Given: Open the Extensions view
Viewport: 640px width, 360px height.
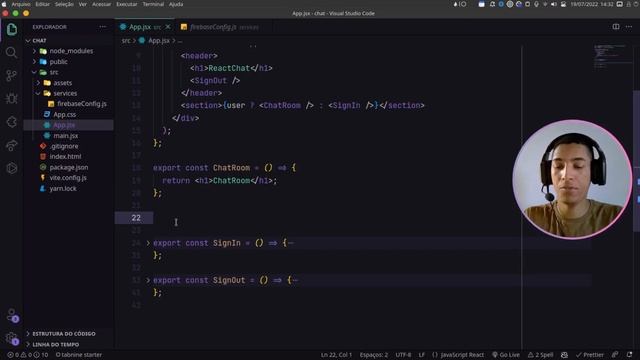Looking at the screenshot, I should pyautogui.click(x=11, y=122).
